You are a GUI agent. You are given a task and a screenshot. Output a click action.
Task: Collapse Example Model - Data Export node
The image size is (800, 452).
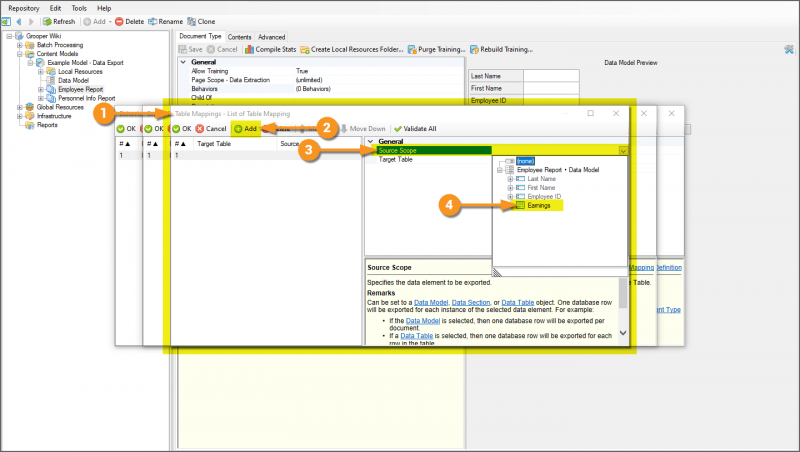(30, 63)
